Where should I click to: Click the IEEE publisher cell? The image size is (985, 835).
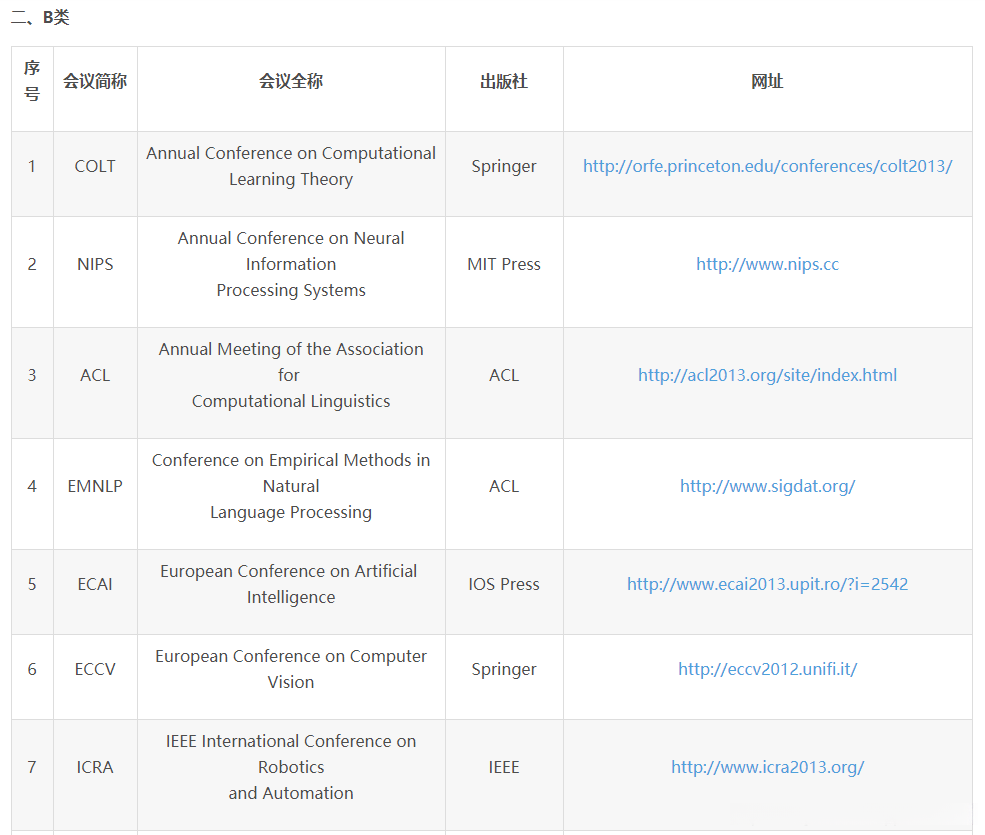pyautogui.click(x=504, y=767)
